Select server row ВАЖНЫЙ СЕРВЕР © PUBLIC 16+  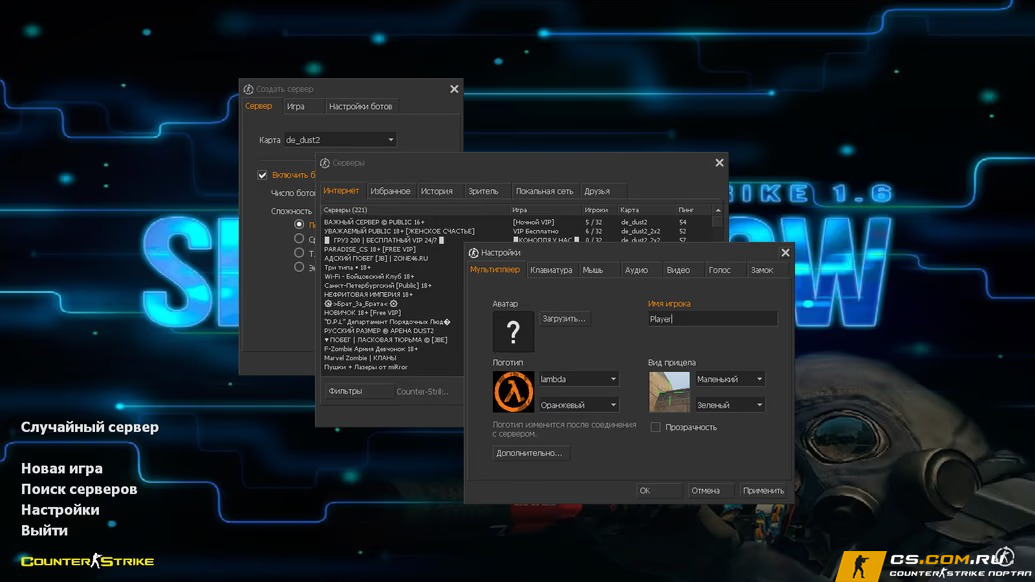pos(517,222)
